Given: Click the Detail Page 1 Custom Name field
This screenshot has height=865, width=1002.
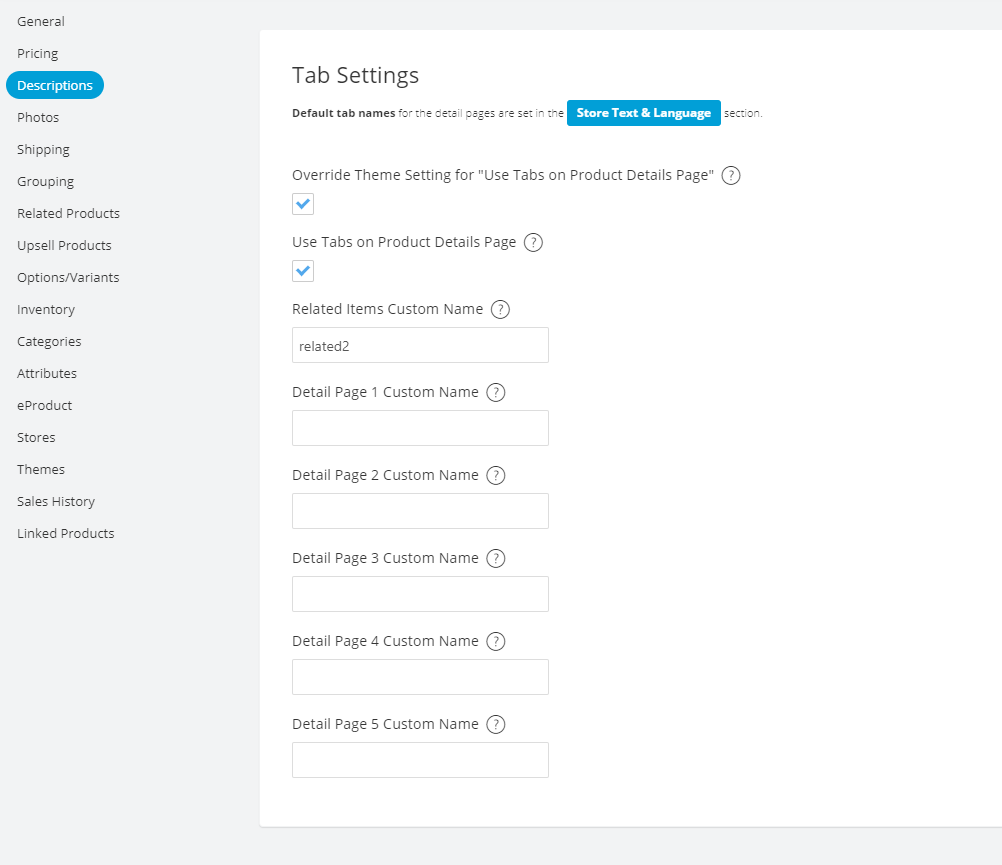Looking at the screenshot, I should pos(420,428).
